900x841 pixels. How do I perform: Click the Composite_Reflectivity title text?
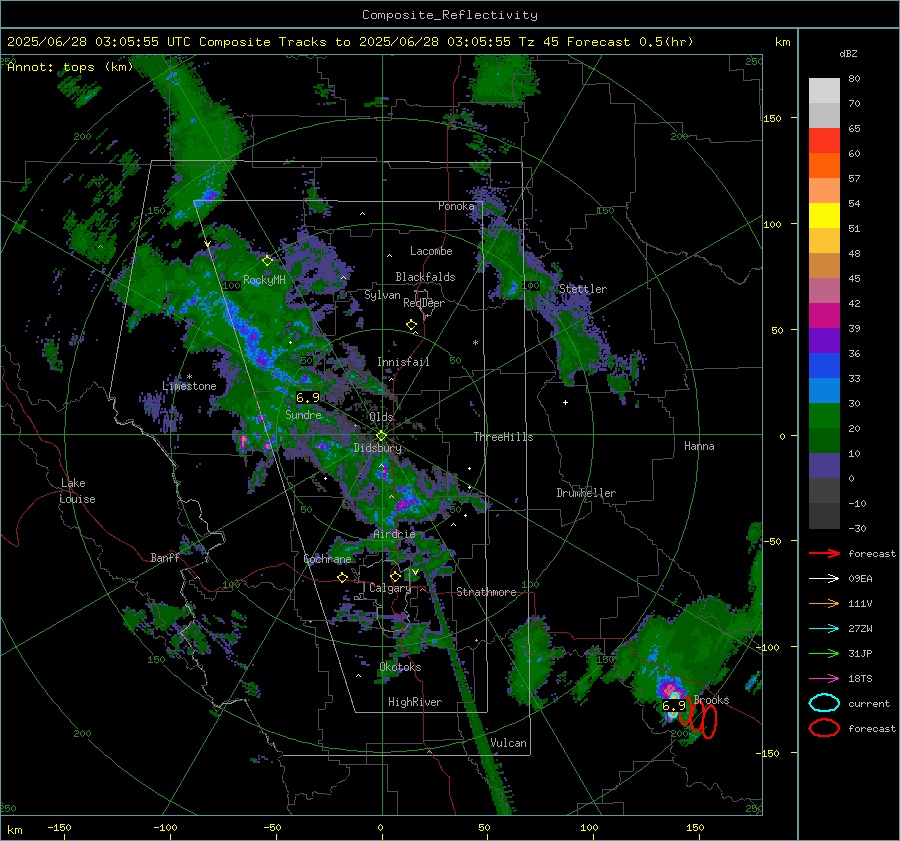click(x=449, y=15)
